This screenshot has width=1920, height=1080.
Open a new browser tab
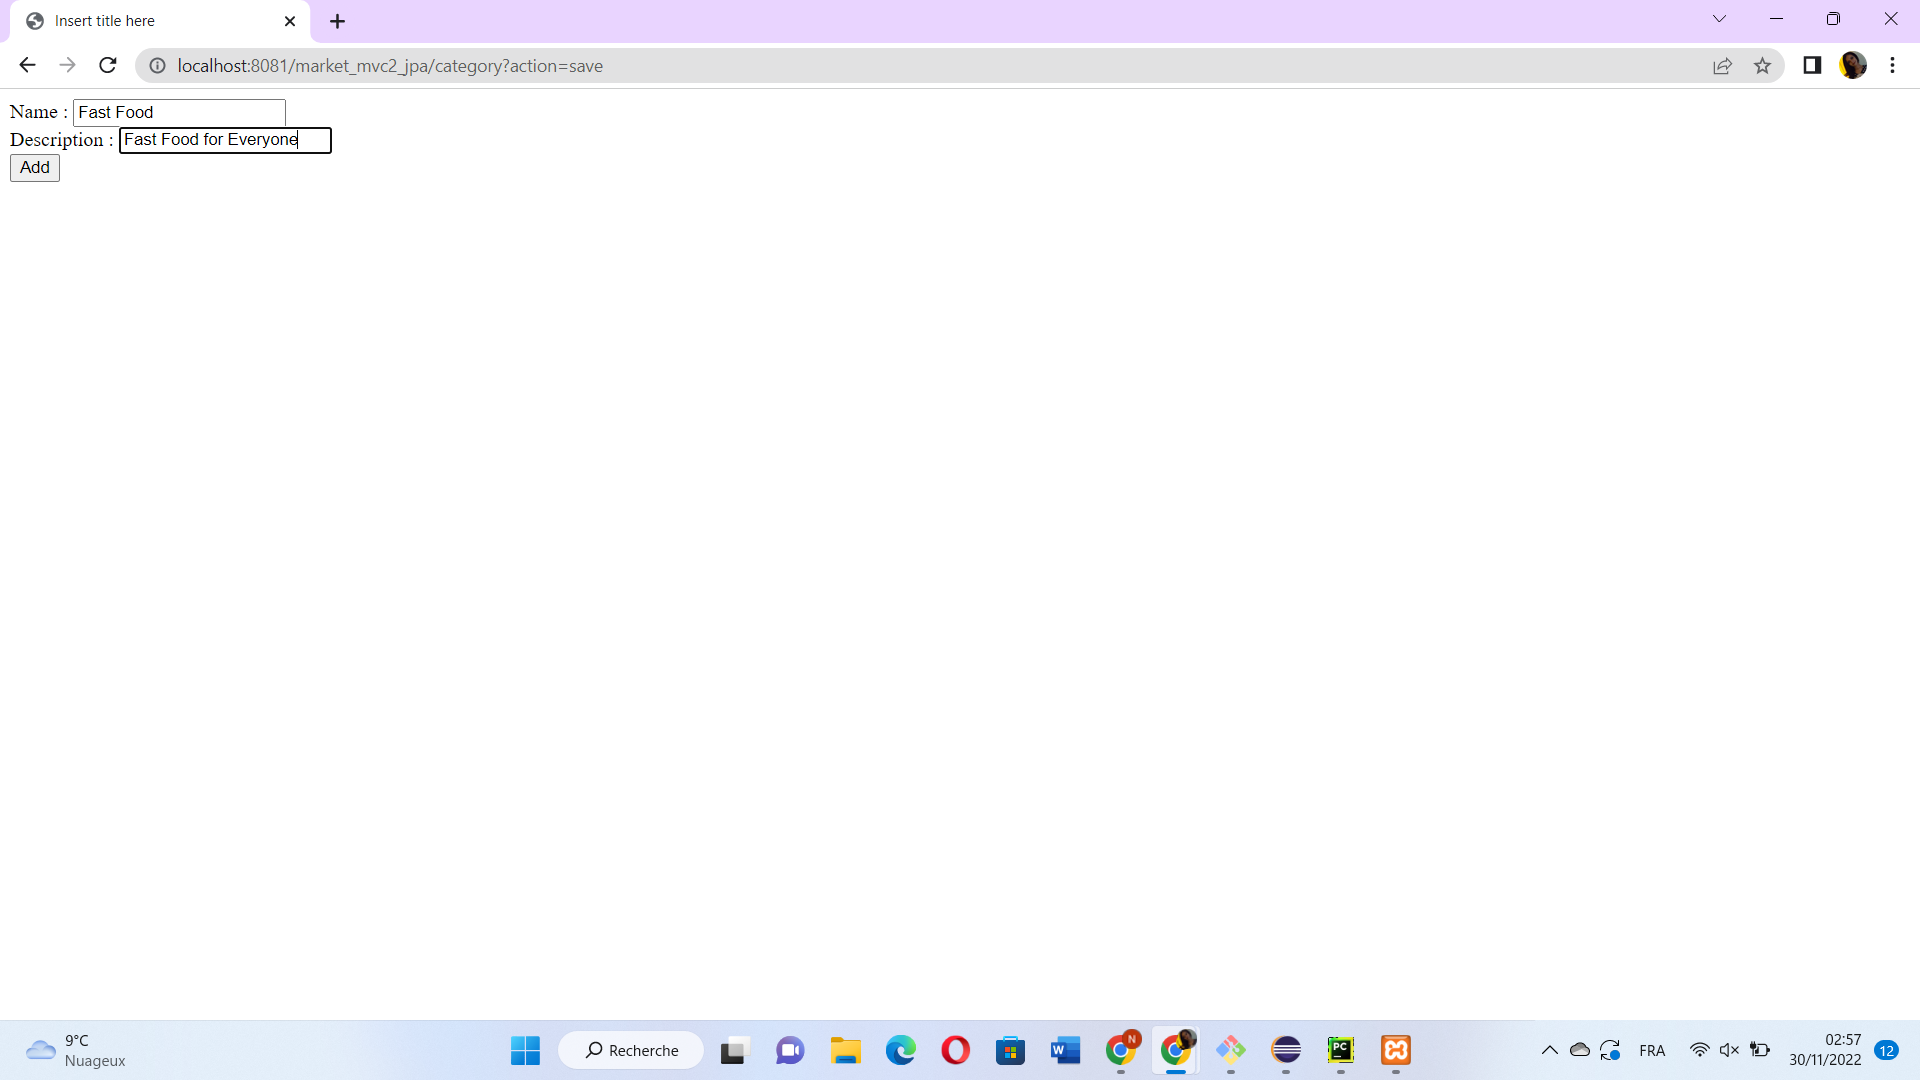(338, 21)
